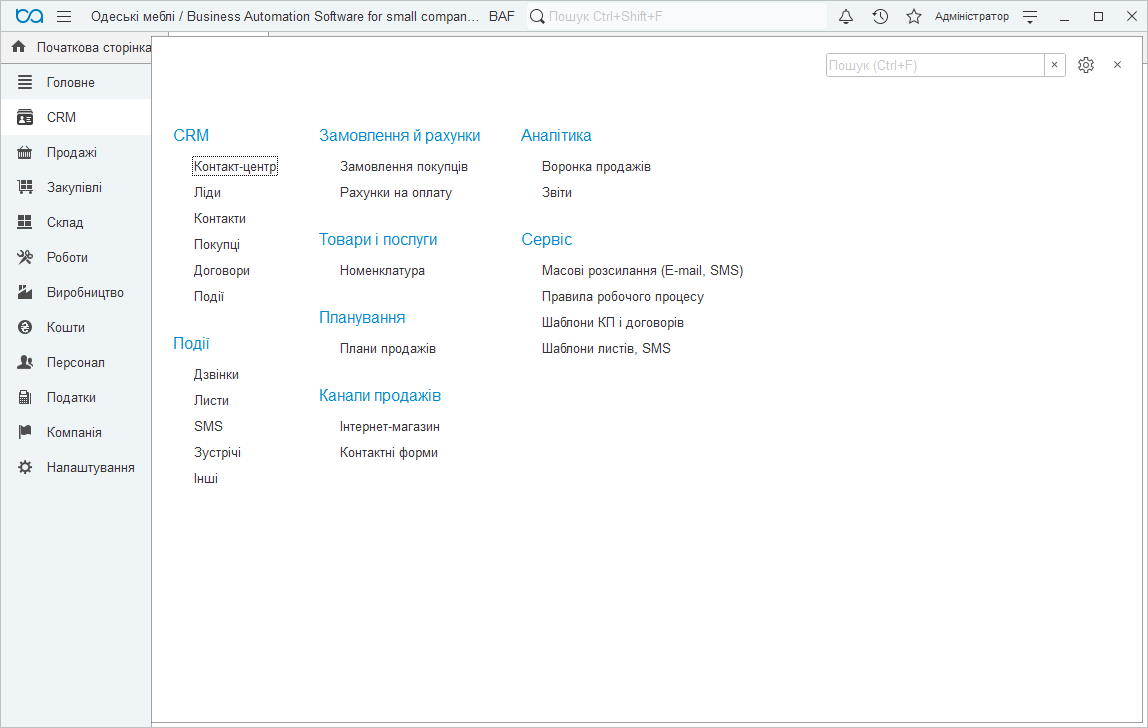Open menu settings gear icon
Screen dimensions: 1148x728
(1086, 65)
